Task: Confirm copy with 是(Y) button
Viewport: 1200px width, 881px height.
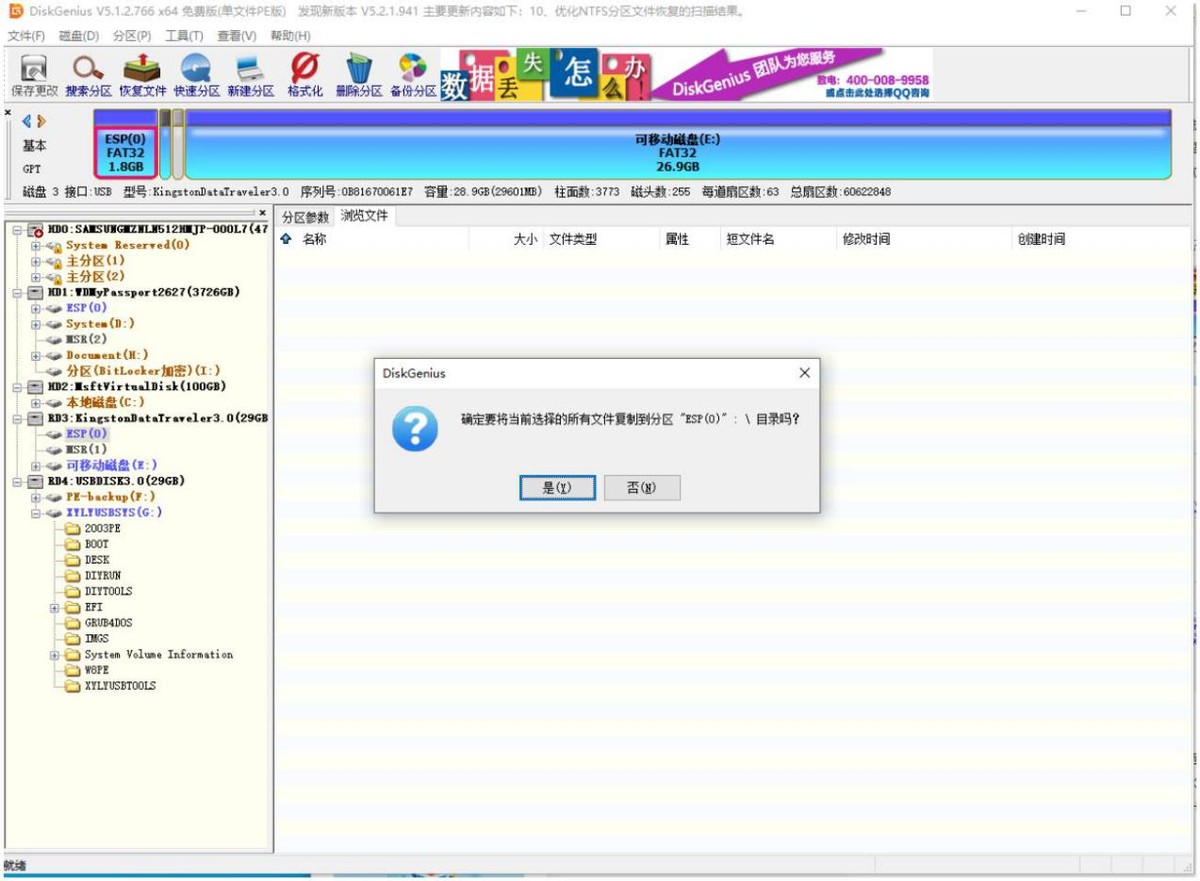Action: click(x=557, y=488)
